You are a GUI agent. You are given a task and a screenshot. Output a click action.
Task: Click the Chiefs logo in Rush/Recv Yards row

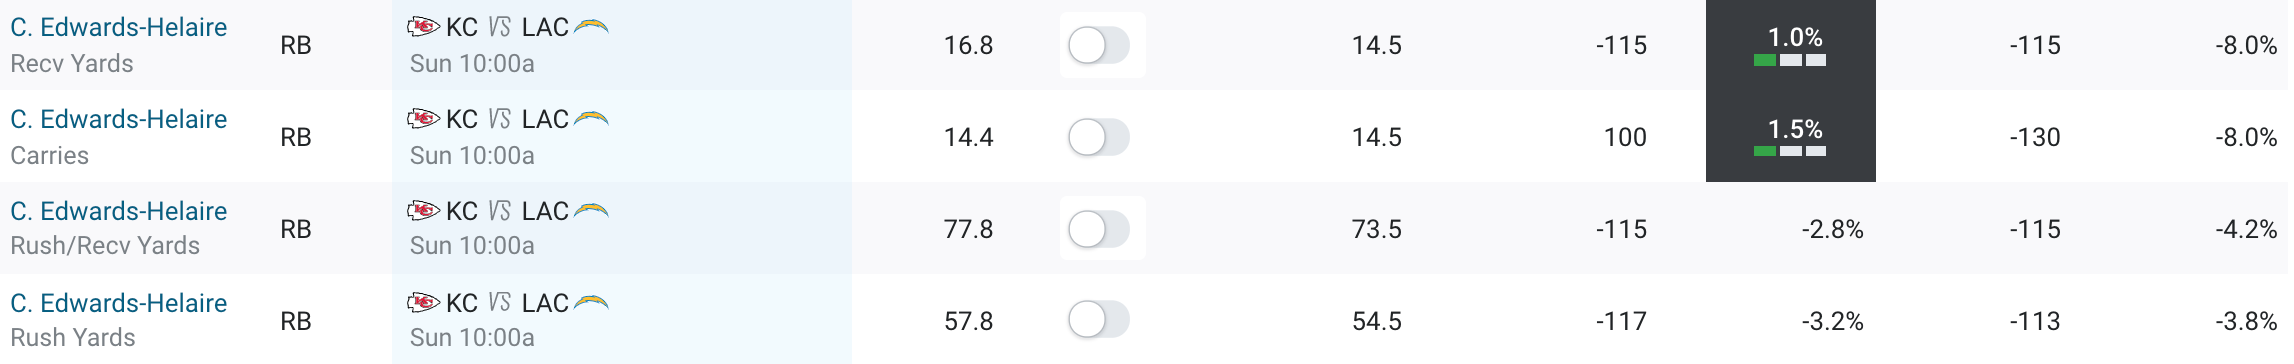[424, 211]
